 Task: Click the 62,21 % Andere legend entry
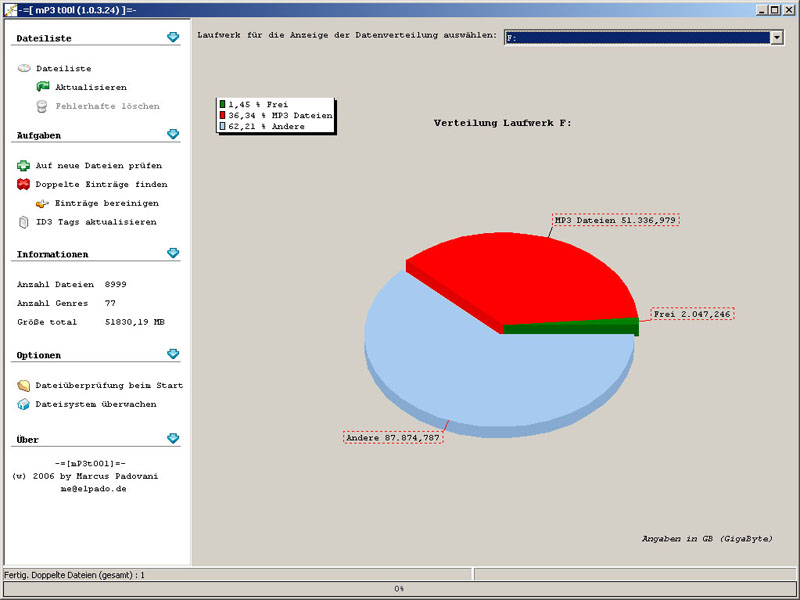tap(262, 127)
